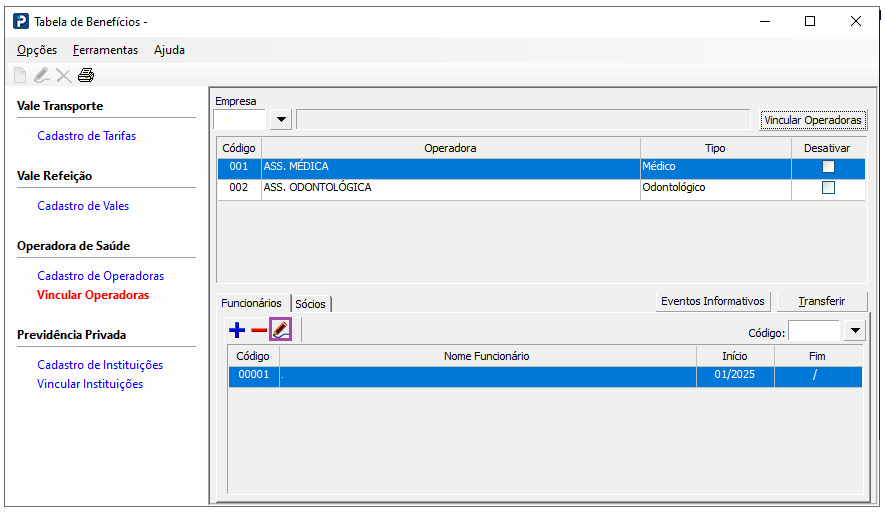The image size is (885, 513).
Task: Click the Eventos Informativos button
Action: coord(713,301)
